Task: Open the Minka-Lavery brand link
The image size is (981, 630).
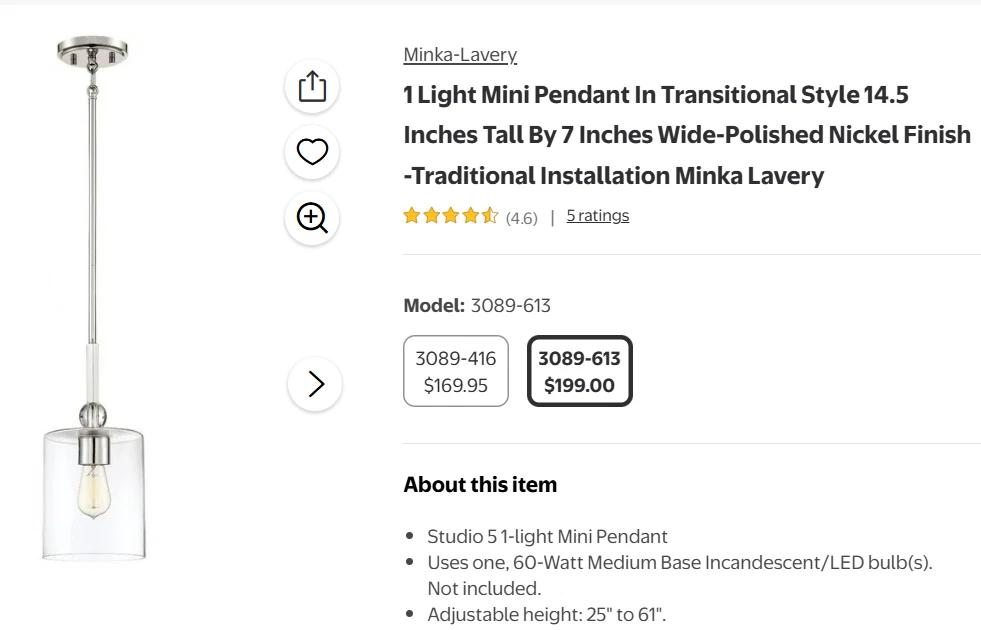Action: coord(460,55)
